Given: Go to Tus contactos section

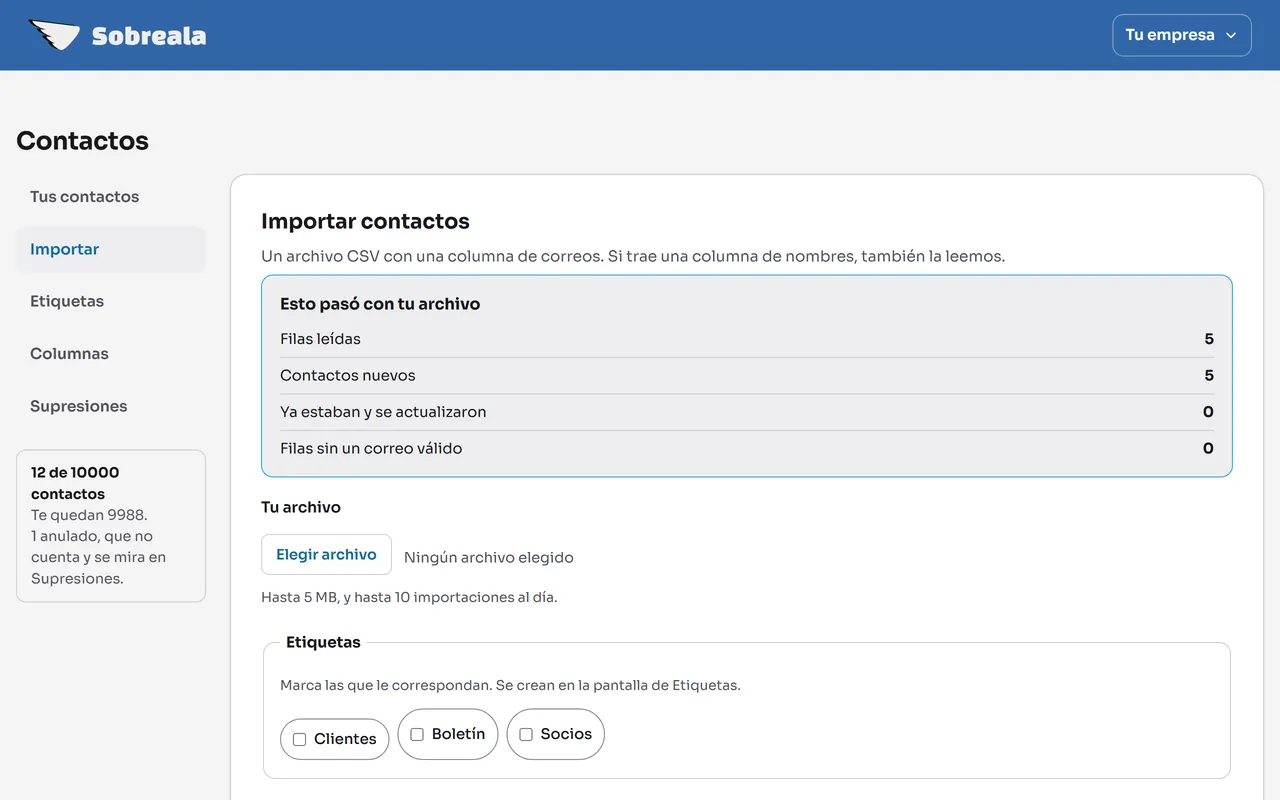Looking at the screenshot, I should click(111, 197).
